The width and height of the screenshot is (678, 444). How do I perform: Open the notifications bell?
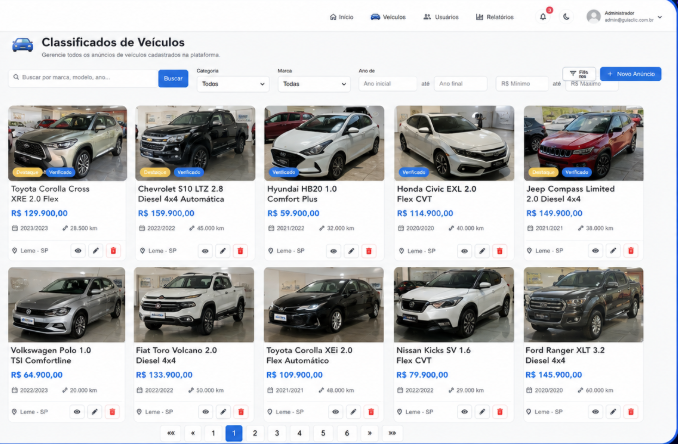(x=543, y=17)
